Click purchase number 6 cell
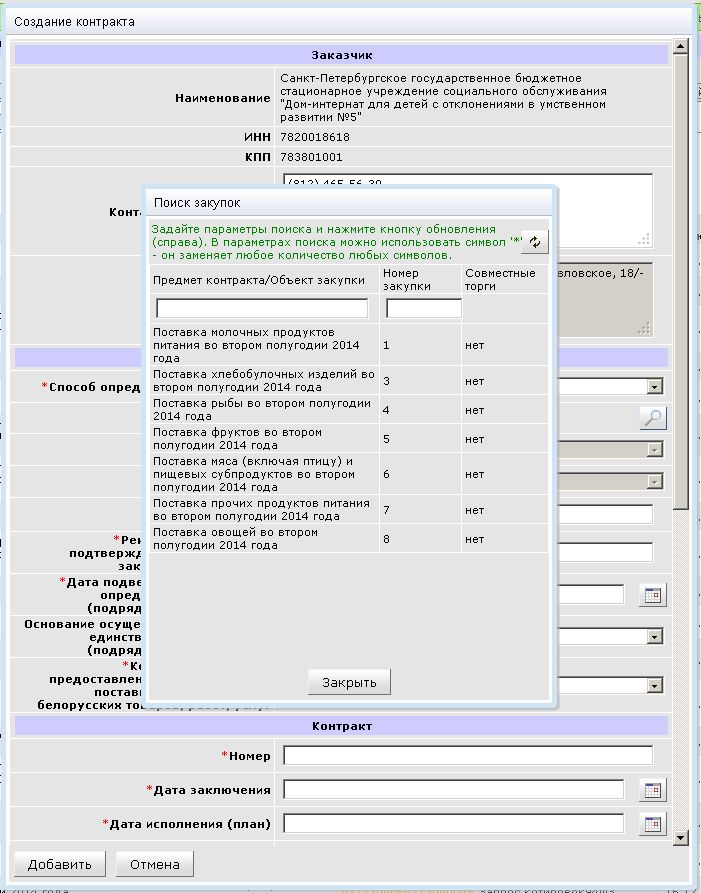701x893 pixels. coord(420,474)
